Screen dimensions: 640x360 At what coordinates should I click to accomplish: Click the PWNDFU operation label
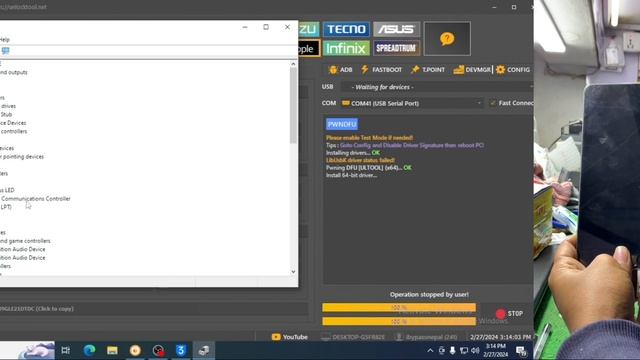click(x=342, y=124)
